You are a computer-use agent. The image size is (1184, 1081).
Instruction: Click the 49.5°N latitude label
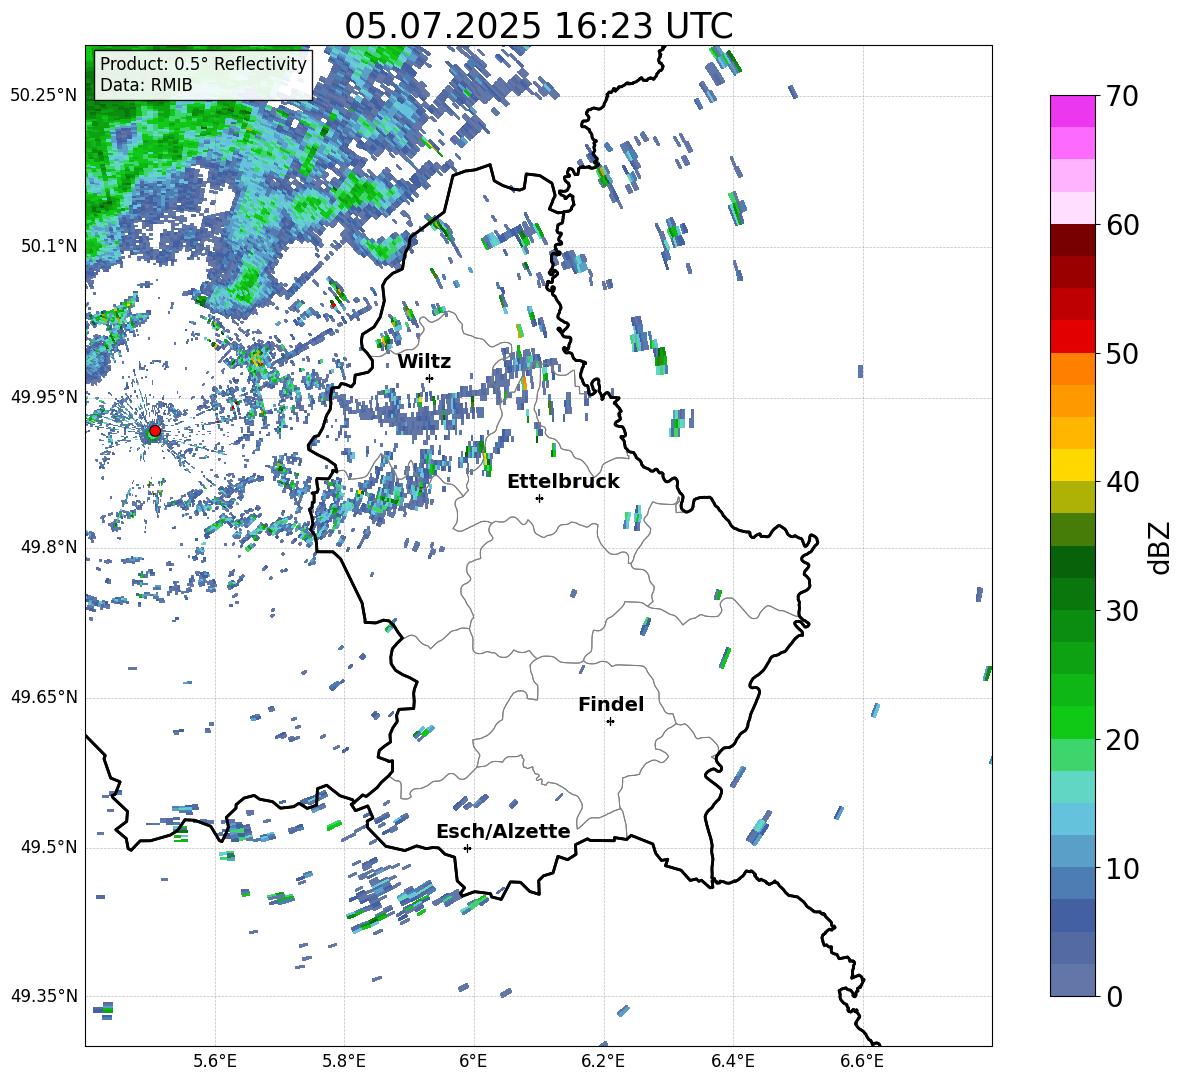pos(49,847)
